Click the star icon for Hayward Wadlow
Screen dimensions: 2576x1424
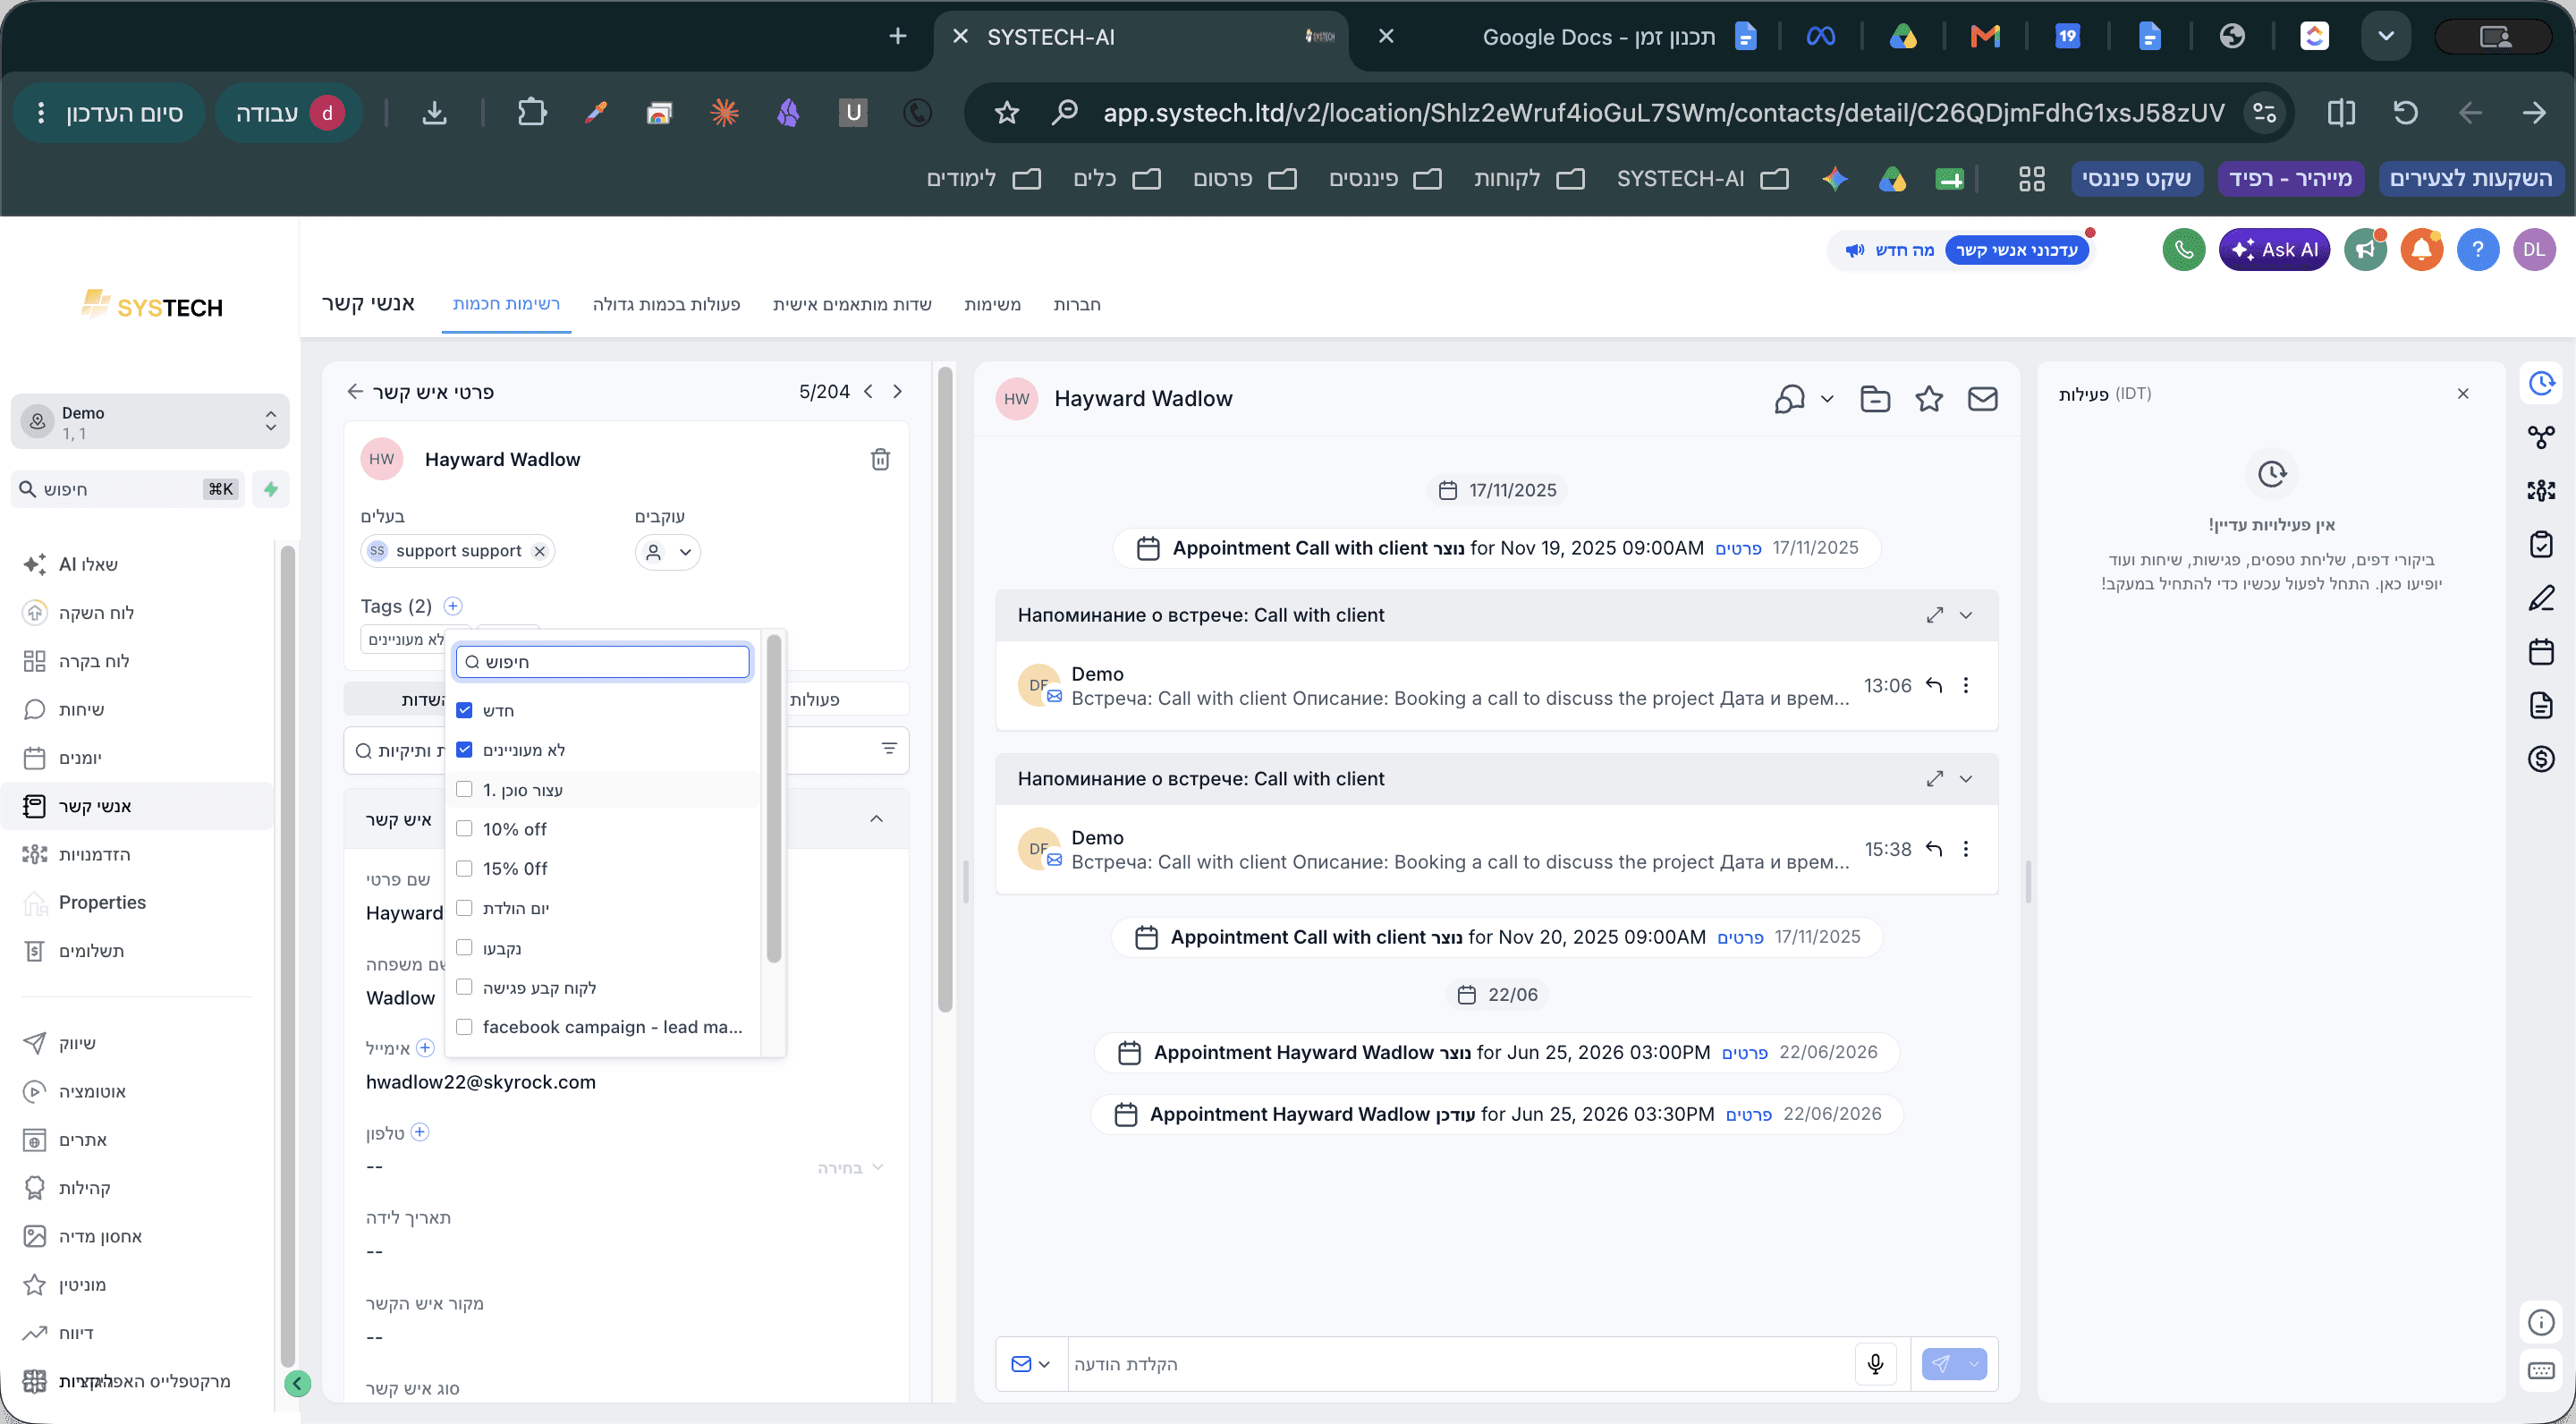1929,399
